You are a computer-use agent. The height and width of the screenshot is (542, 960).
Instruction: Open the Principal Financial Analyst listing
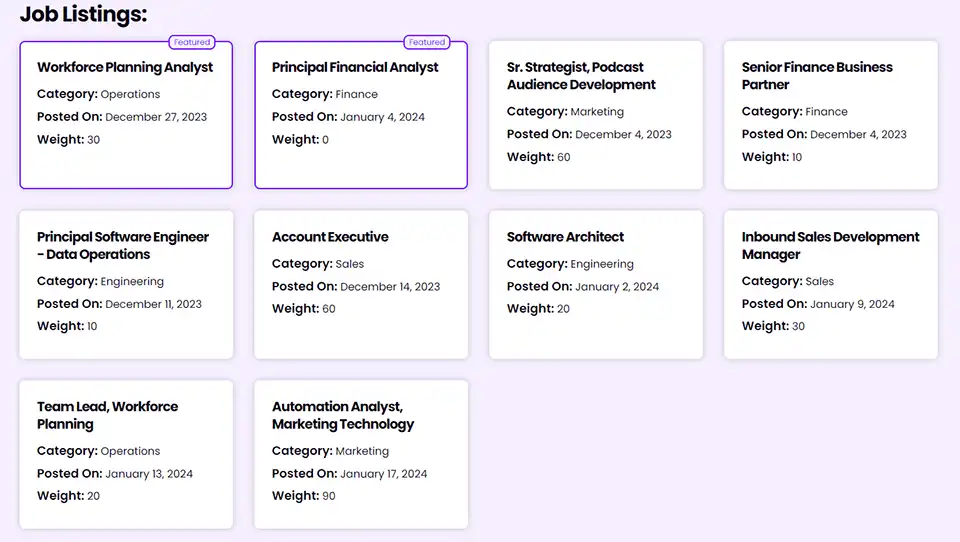click(x=361, y=115)
